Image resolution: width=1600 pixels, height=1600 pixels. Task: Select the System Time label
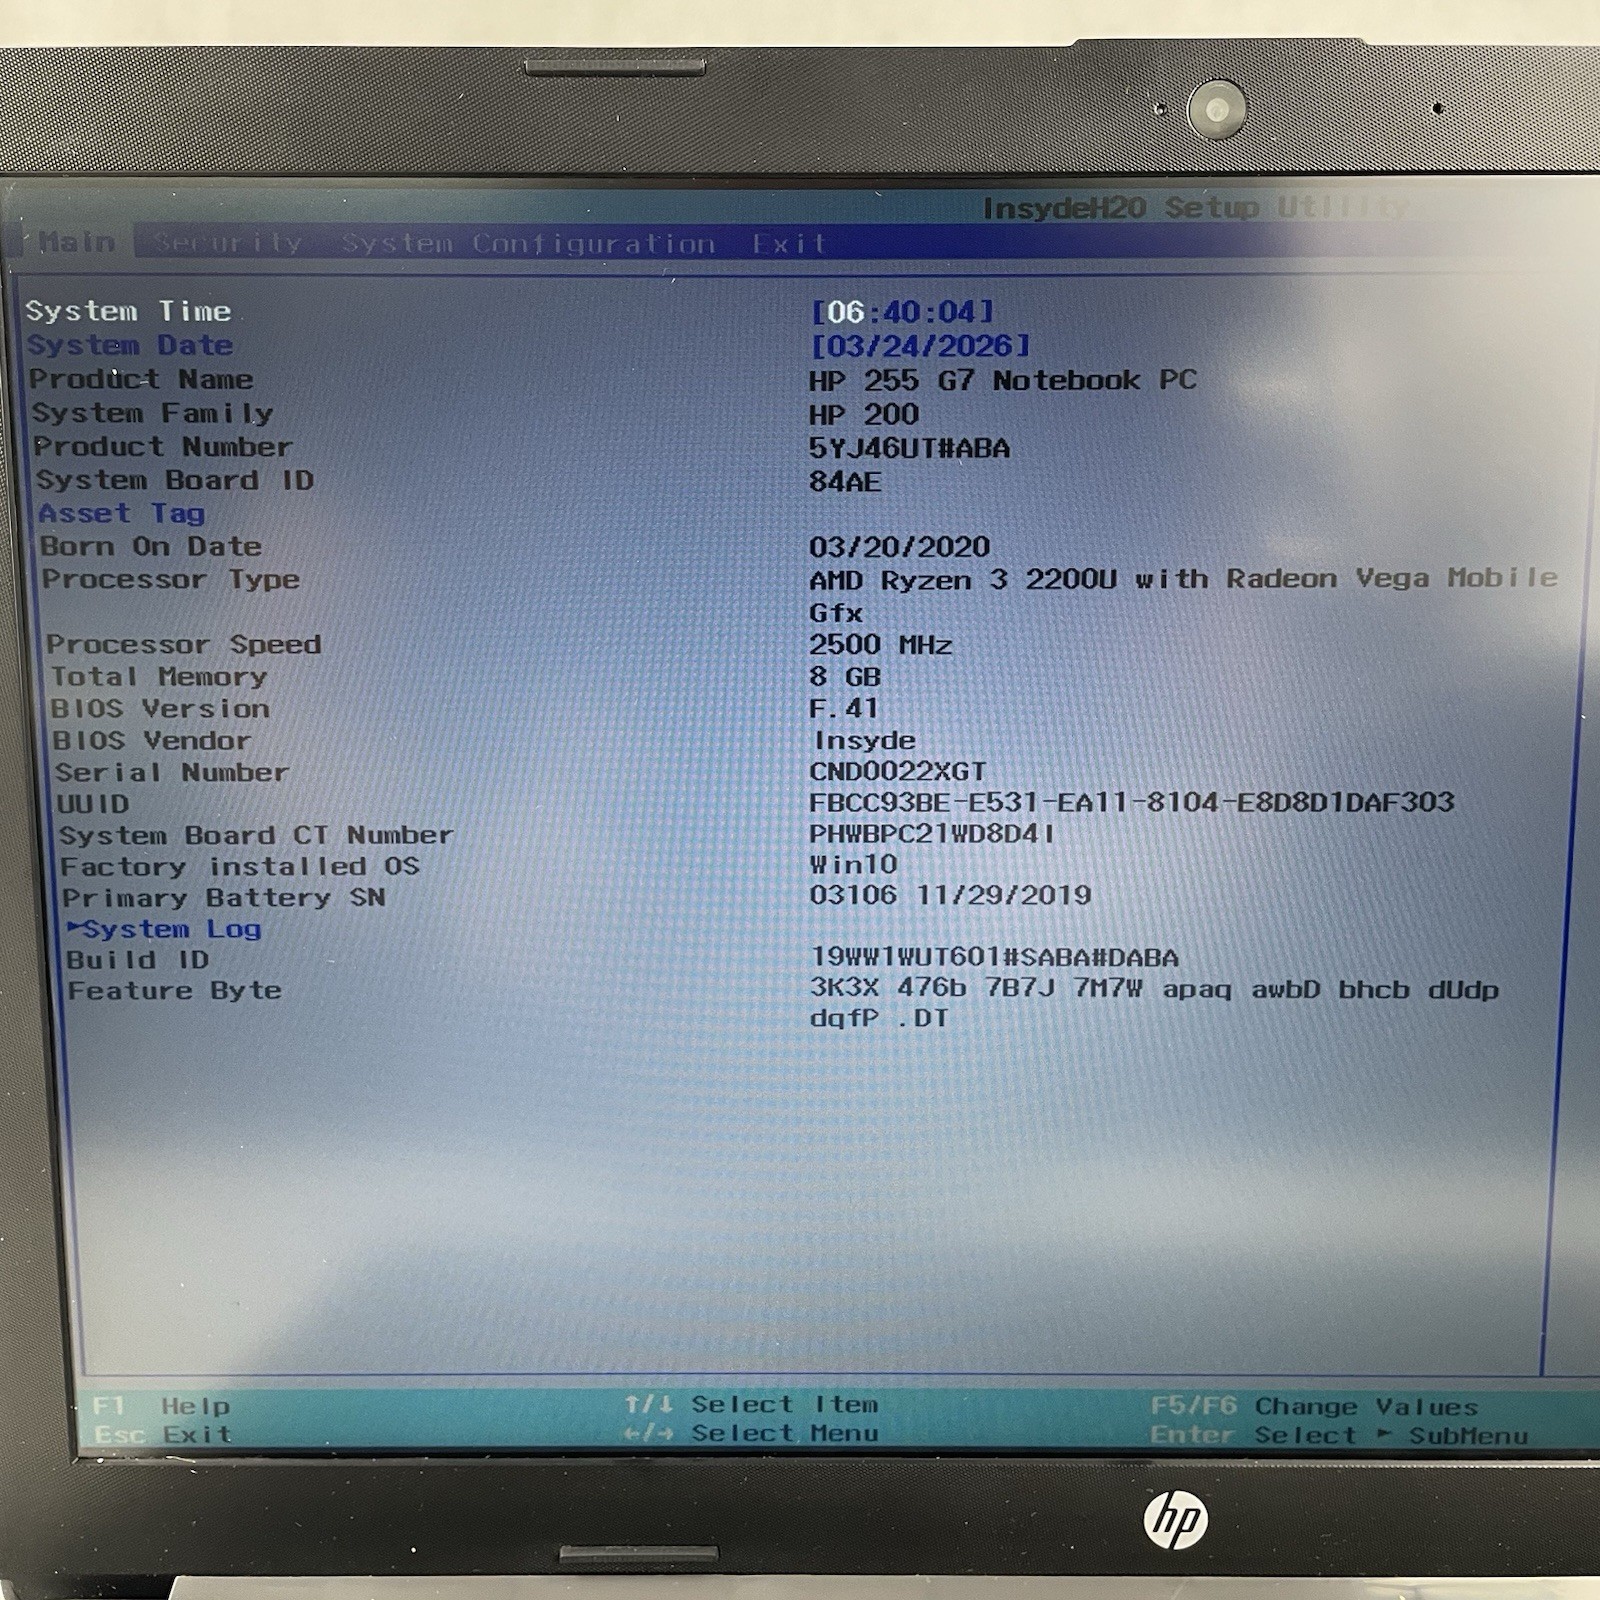point(129,311)
